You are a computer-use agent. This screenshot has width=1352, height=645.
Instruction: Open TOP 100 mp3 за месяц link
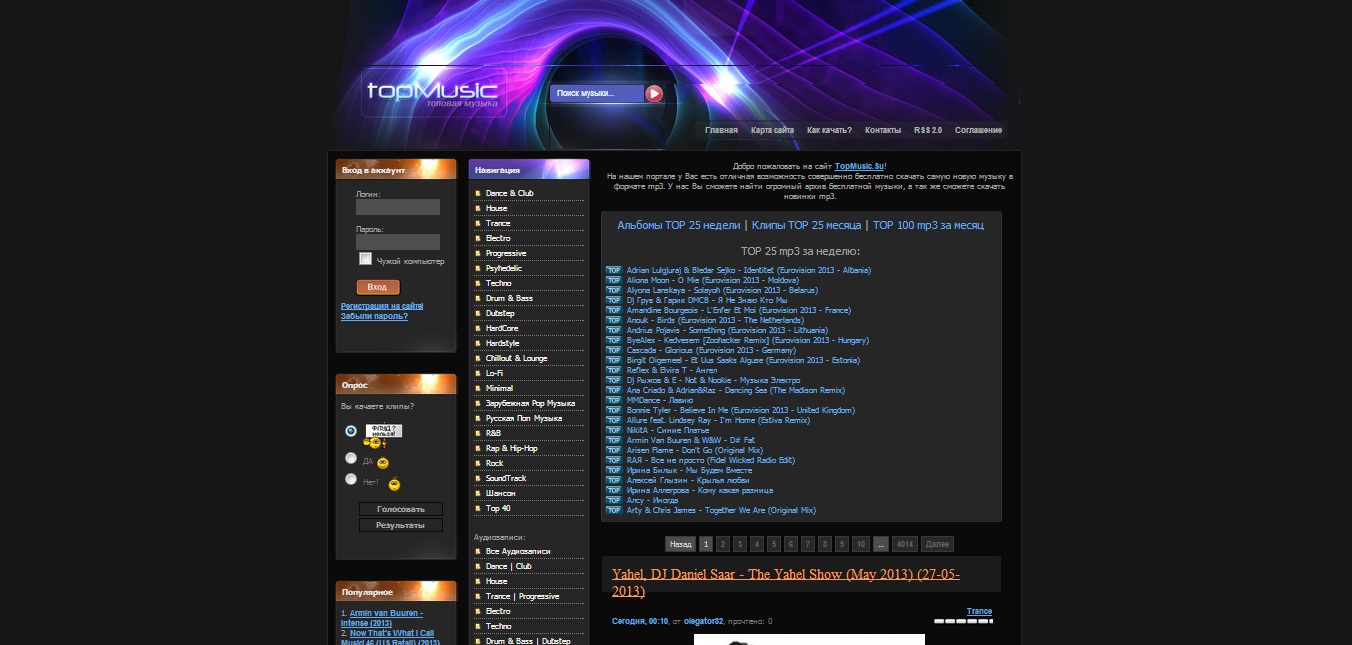(927, 225)
